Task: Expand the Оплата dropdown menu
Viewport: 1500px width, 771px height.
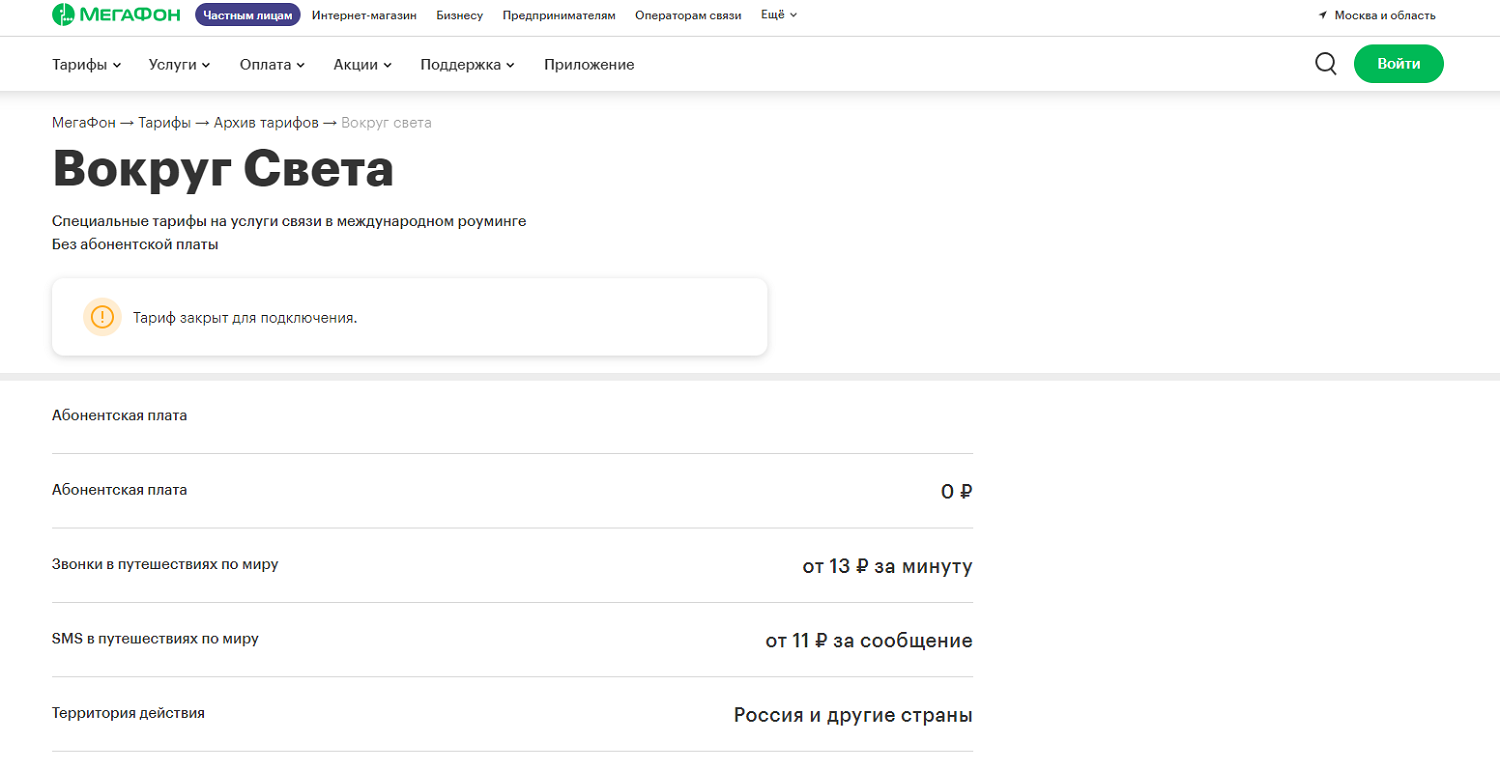Action: pyautogui.click(x=272, y=64)
